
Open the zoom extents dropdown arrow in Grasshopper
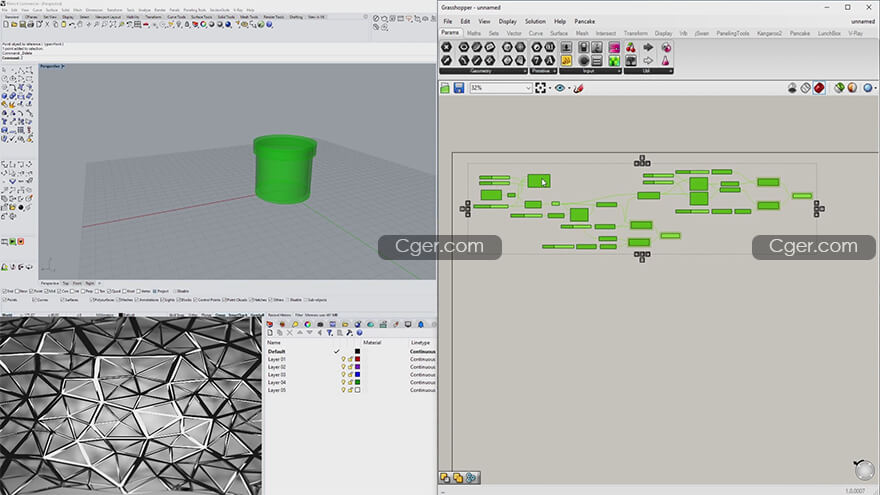[x=549, y=88]
